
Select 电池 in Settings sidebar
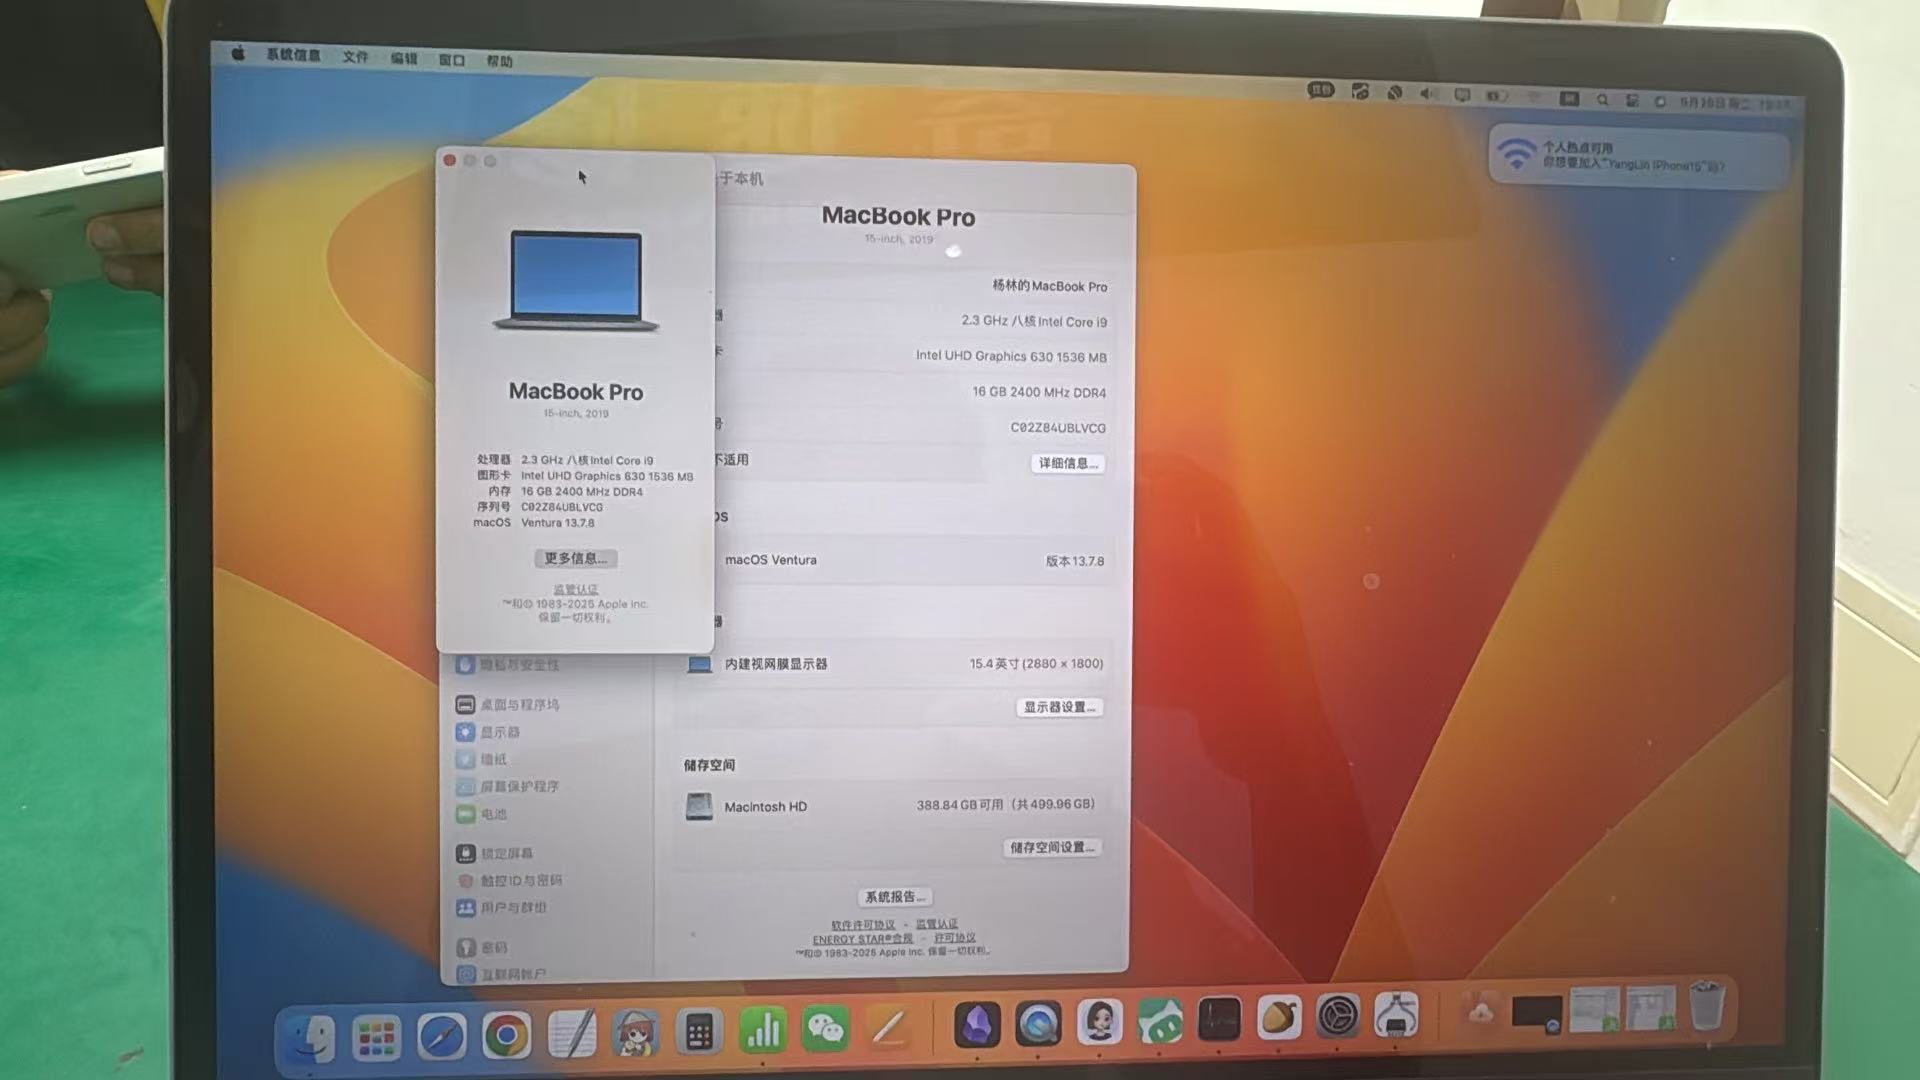pos(481,814)
